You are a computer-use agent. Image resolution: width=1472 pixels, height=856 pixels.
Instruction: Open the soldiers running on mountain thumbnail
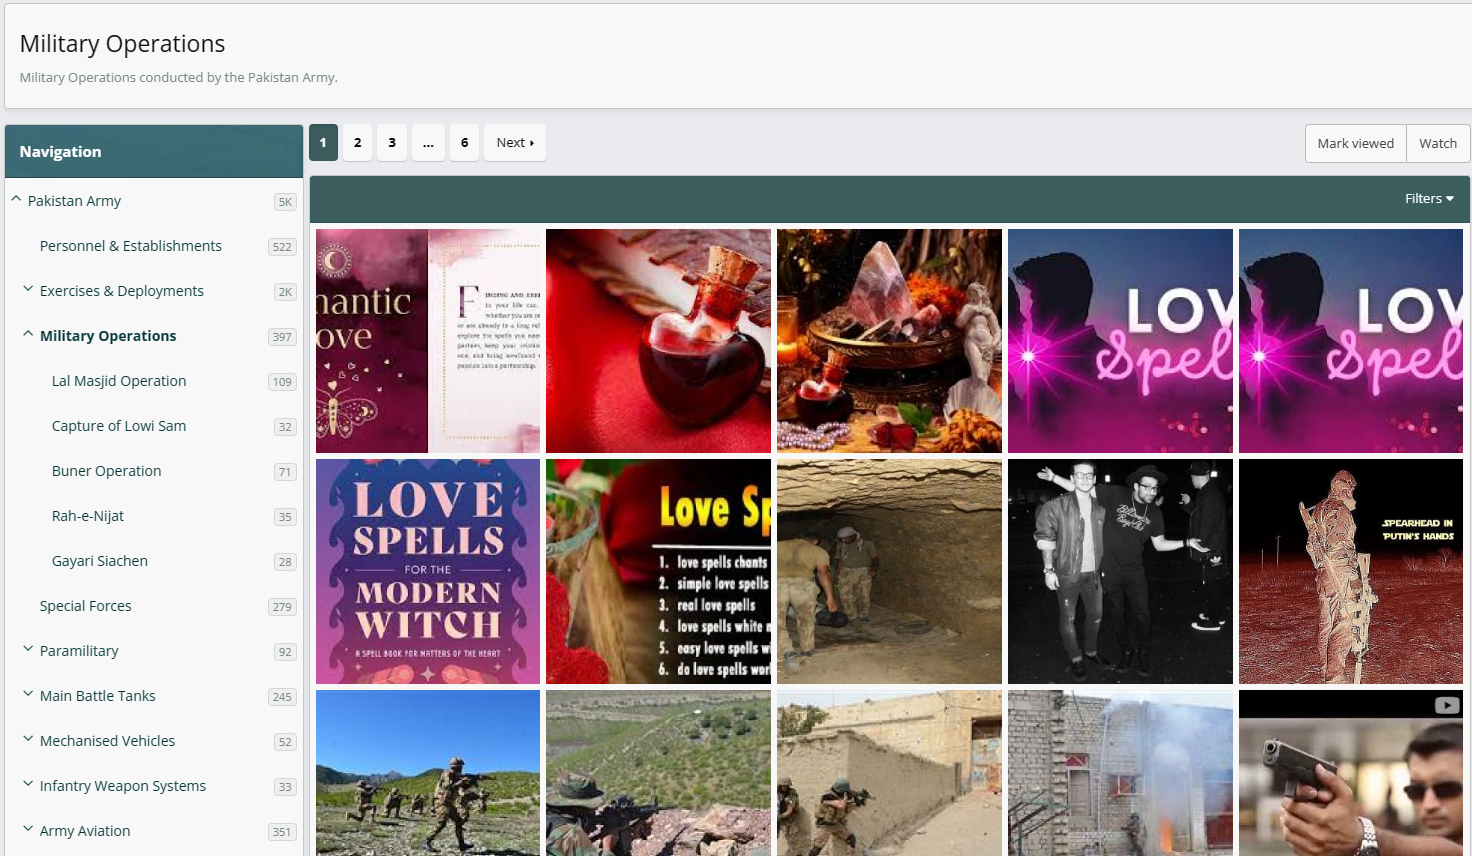point(428,773)
